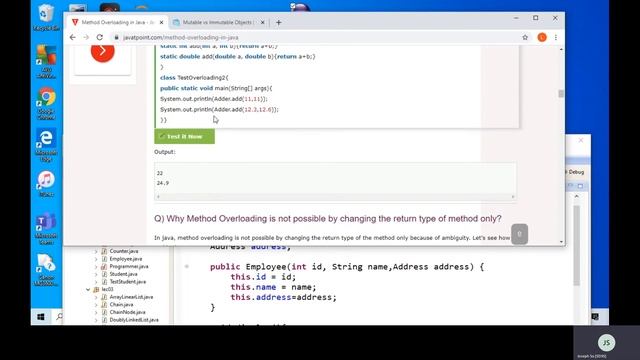Close the Mutable vs Immutable Objects tab
Image resolution: width=640 pixels, height=360 pixels.
(262, 22)
